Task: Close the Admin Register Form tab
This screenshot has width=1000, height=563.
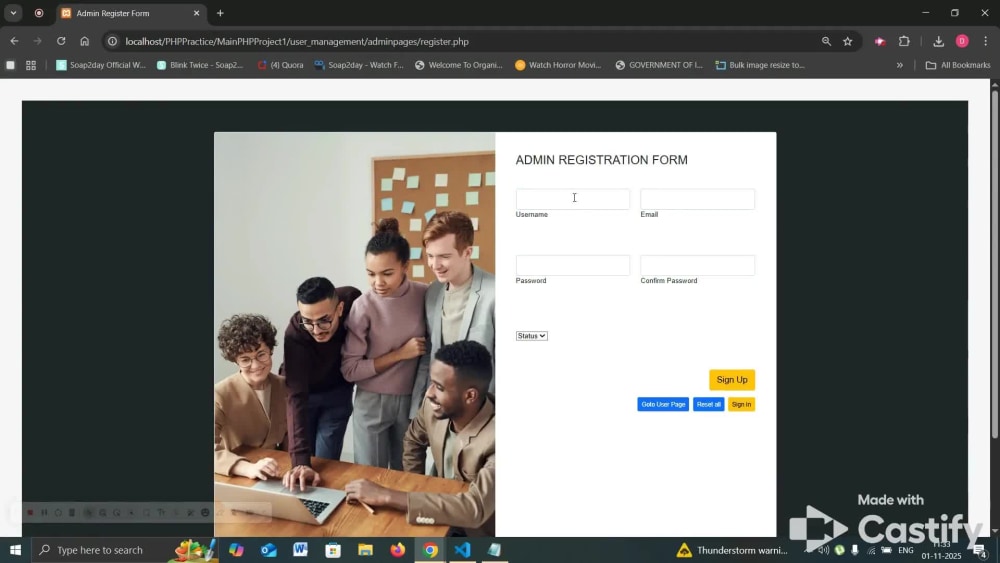Action: pyautogui.click(x=196, y=13)
